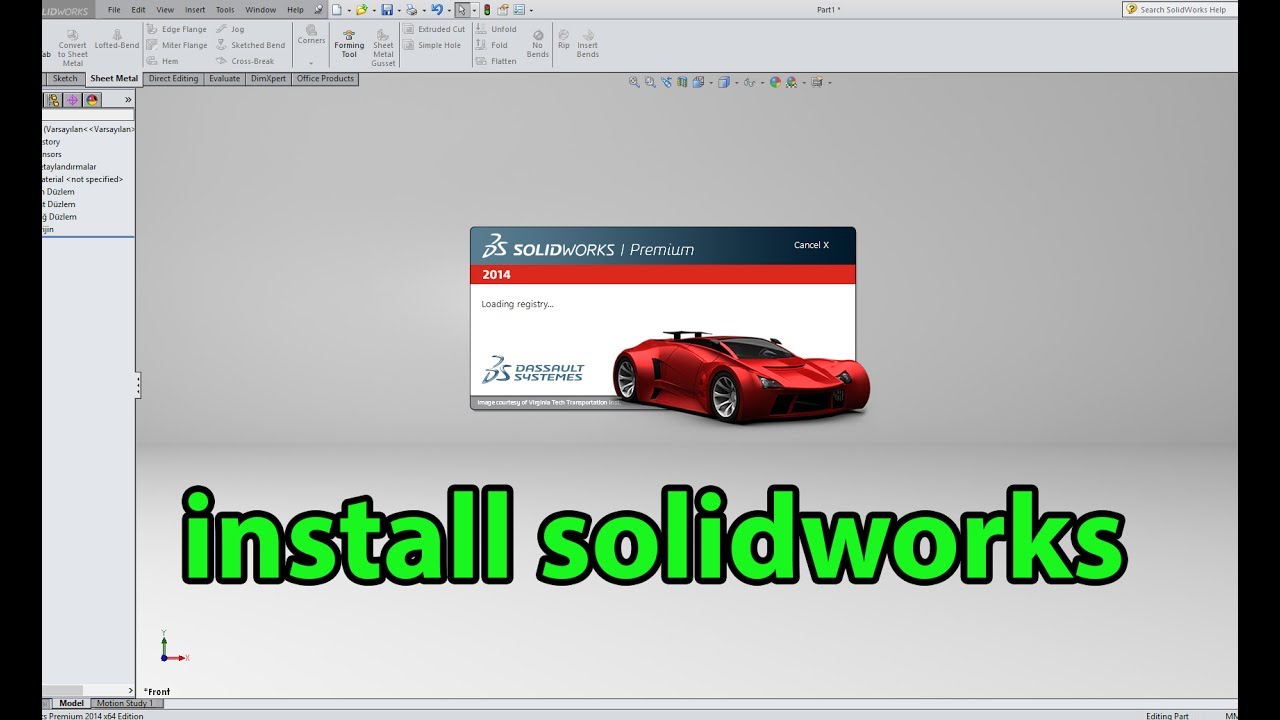The height and width of the screenshot is (720, 1280).
Task: Click the Sketched Bend tool
Action: coord(251,45)
